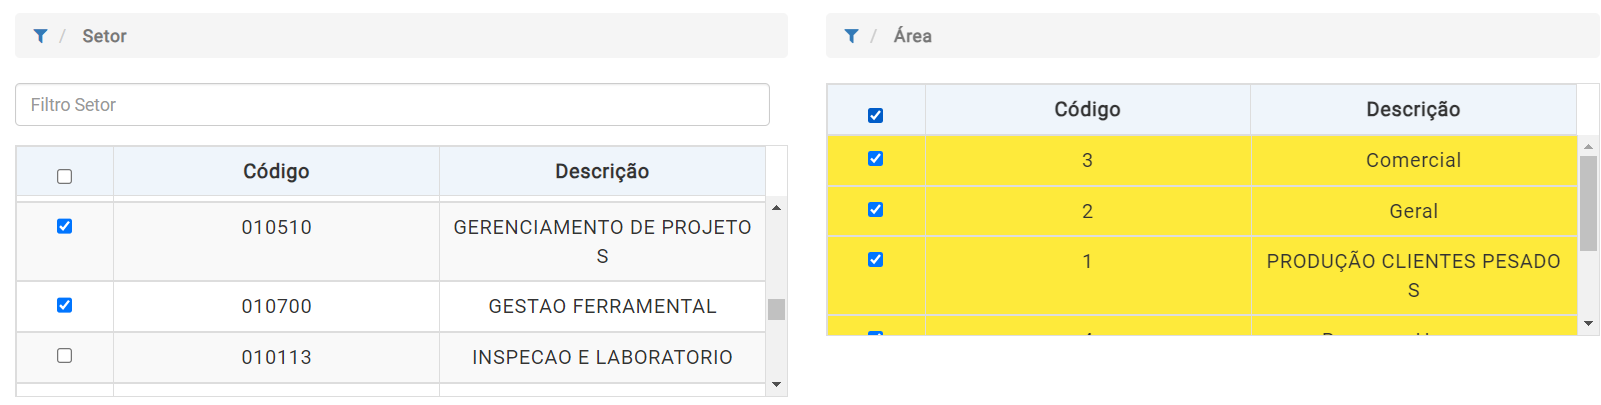This screenshot has height=405, width=1601.
Task: Uncheck the Produção Clientes Pesados checkbox
Action: [876, 259]
